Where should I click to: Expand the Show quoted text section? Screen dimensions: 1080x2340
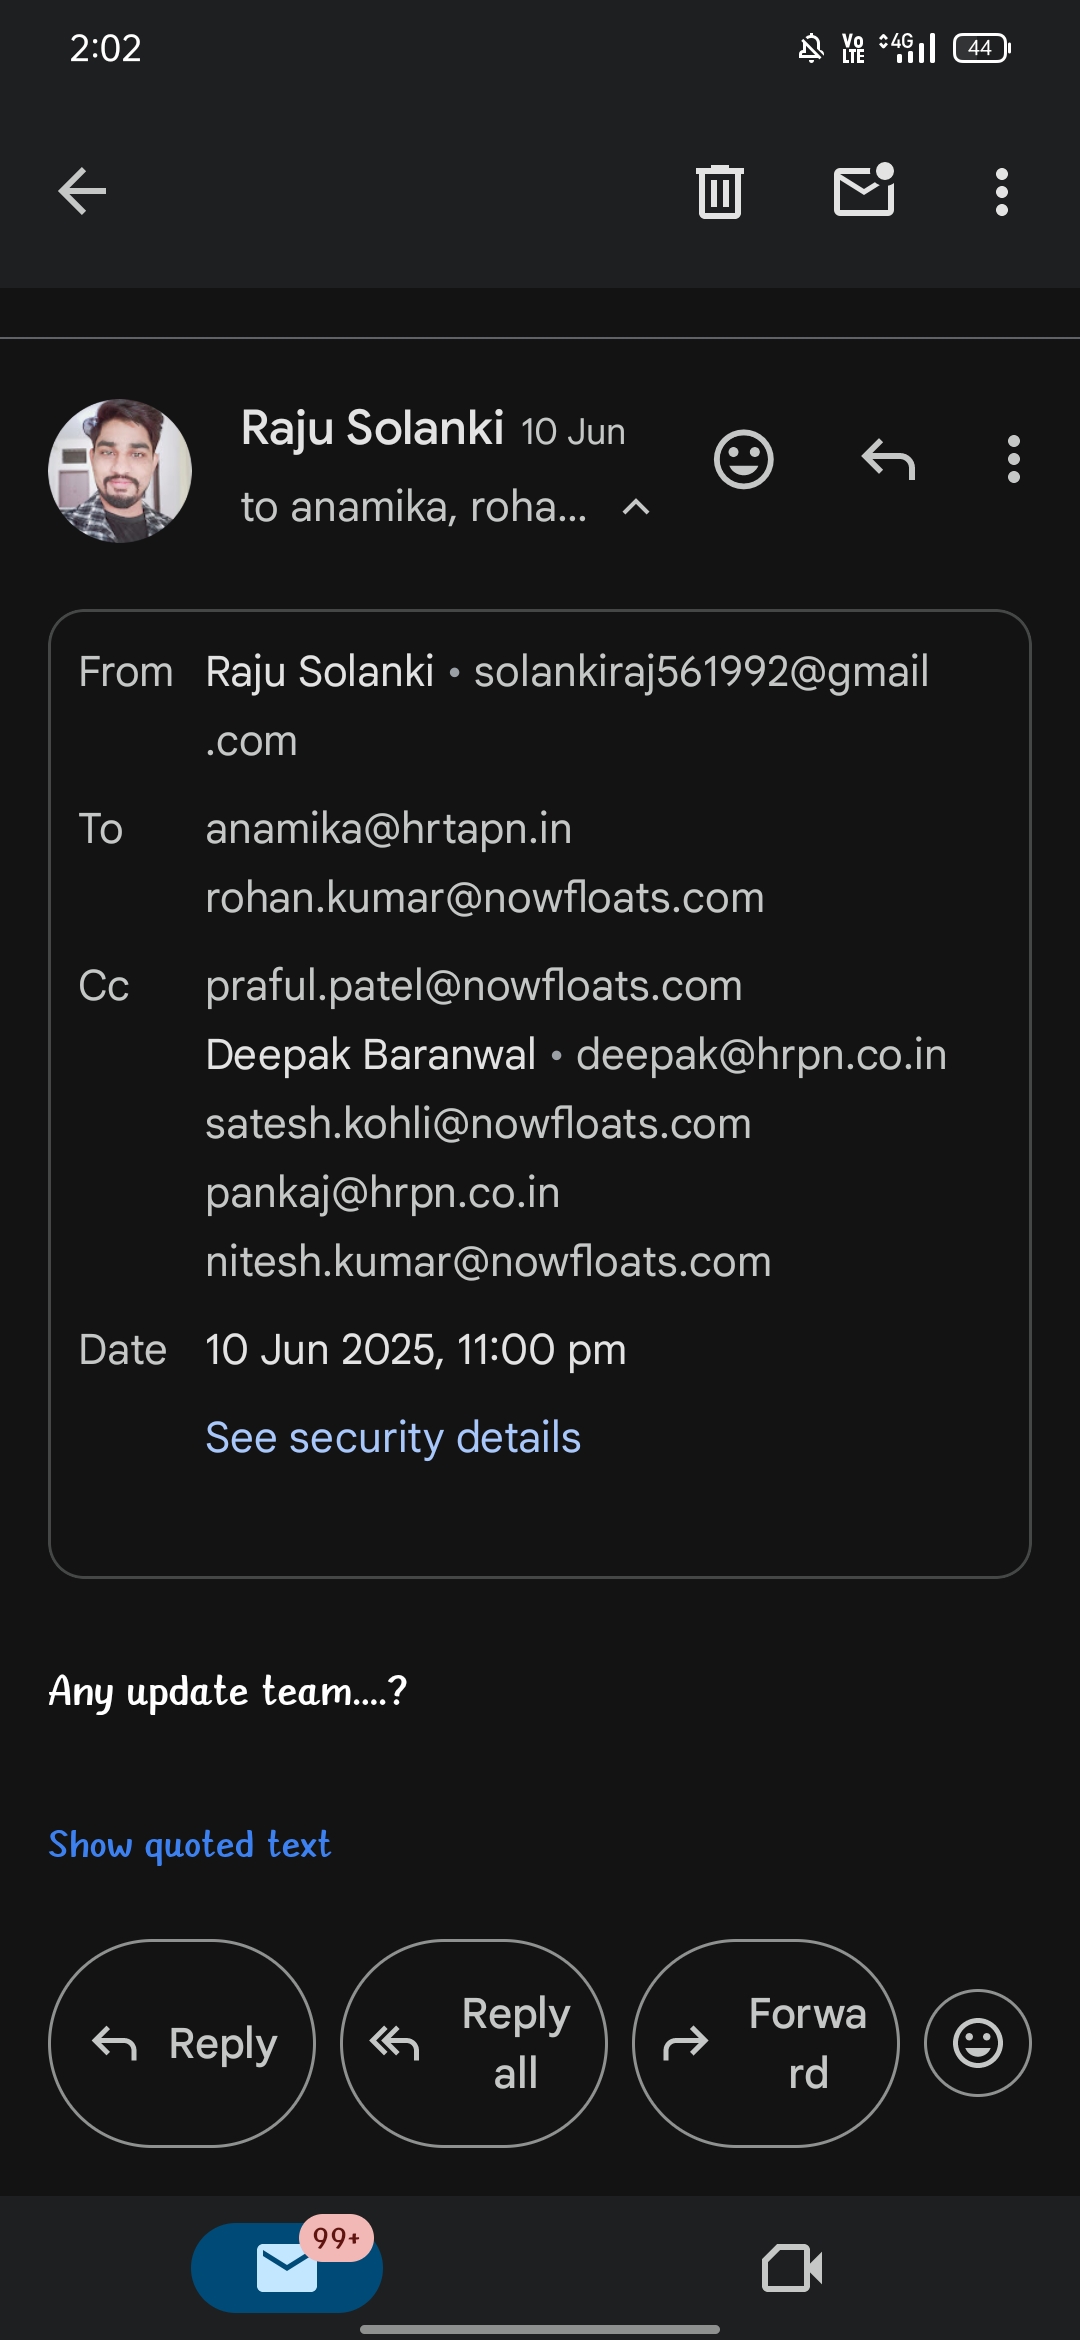pyautogui.click(x=190, y=1844)
